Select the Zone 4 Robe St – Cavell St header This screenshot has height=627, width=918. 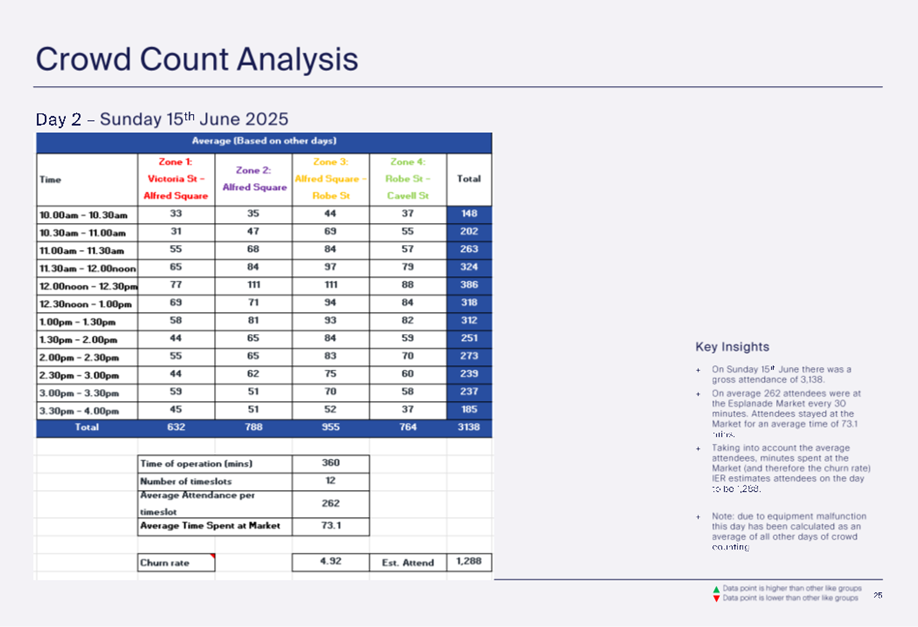[x=407, y=178]
